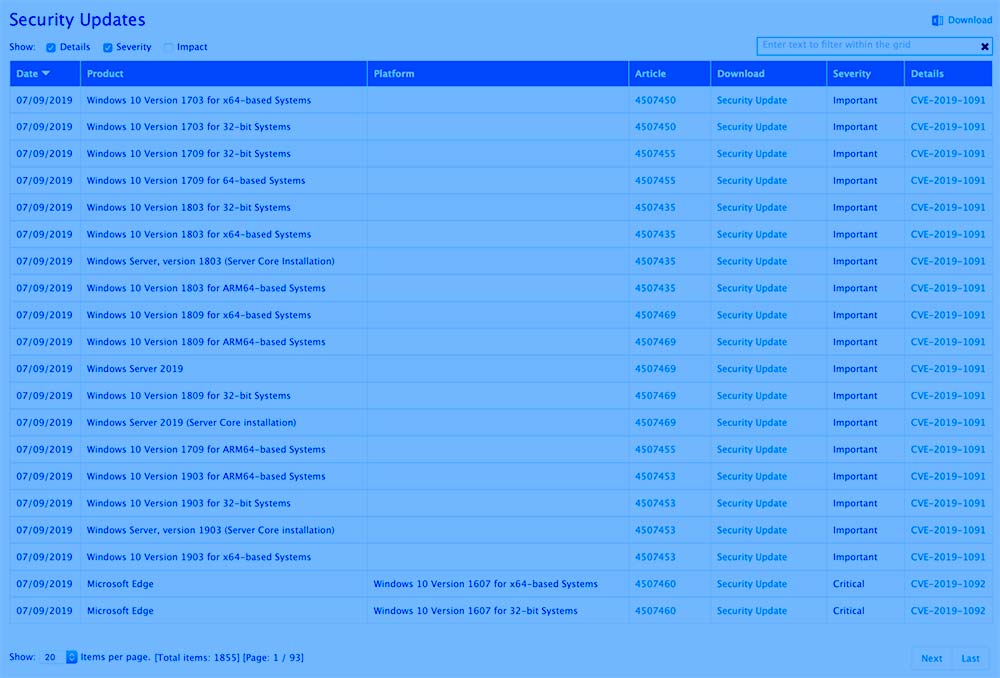Viewport: 1000px width, 678px height.
Task: Open CVE-2019-1091 for Windows Server 2019 row
Action: point(948,369)
